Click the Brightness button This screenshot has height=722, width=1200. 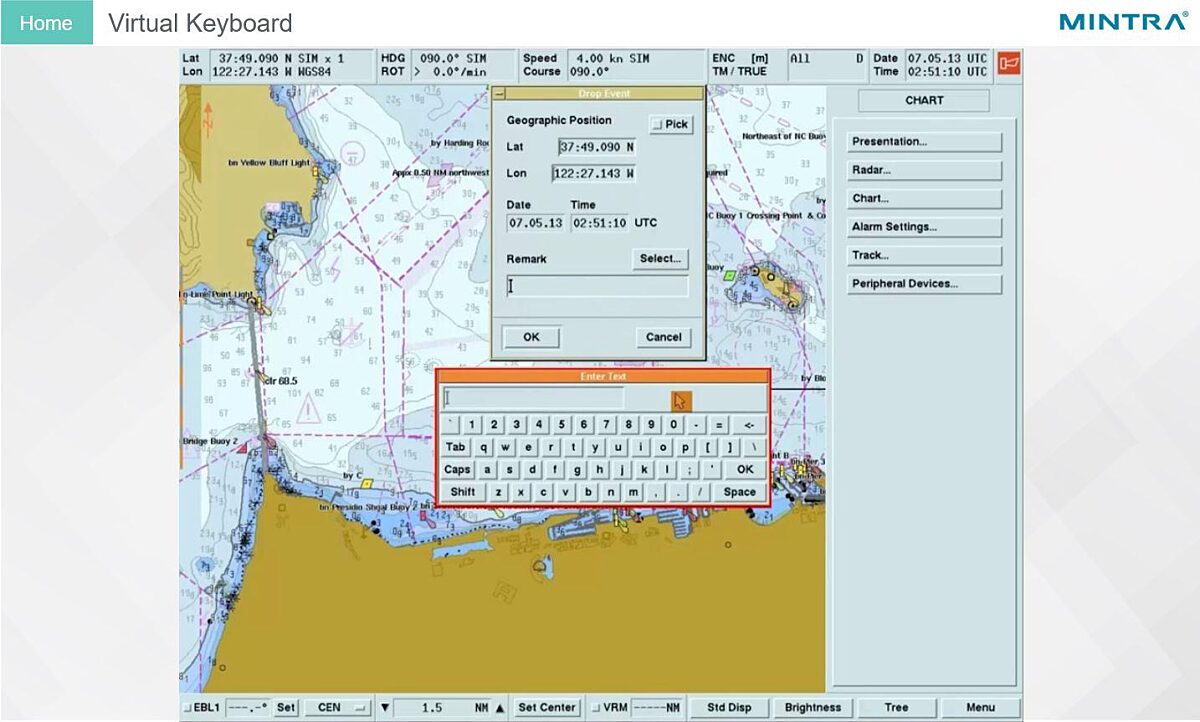tap(813, 707)
